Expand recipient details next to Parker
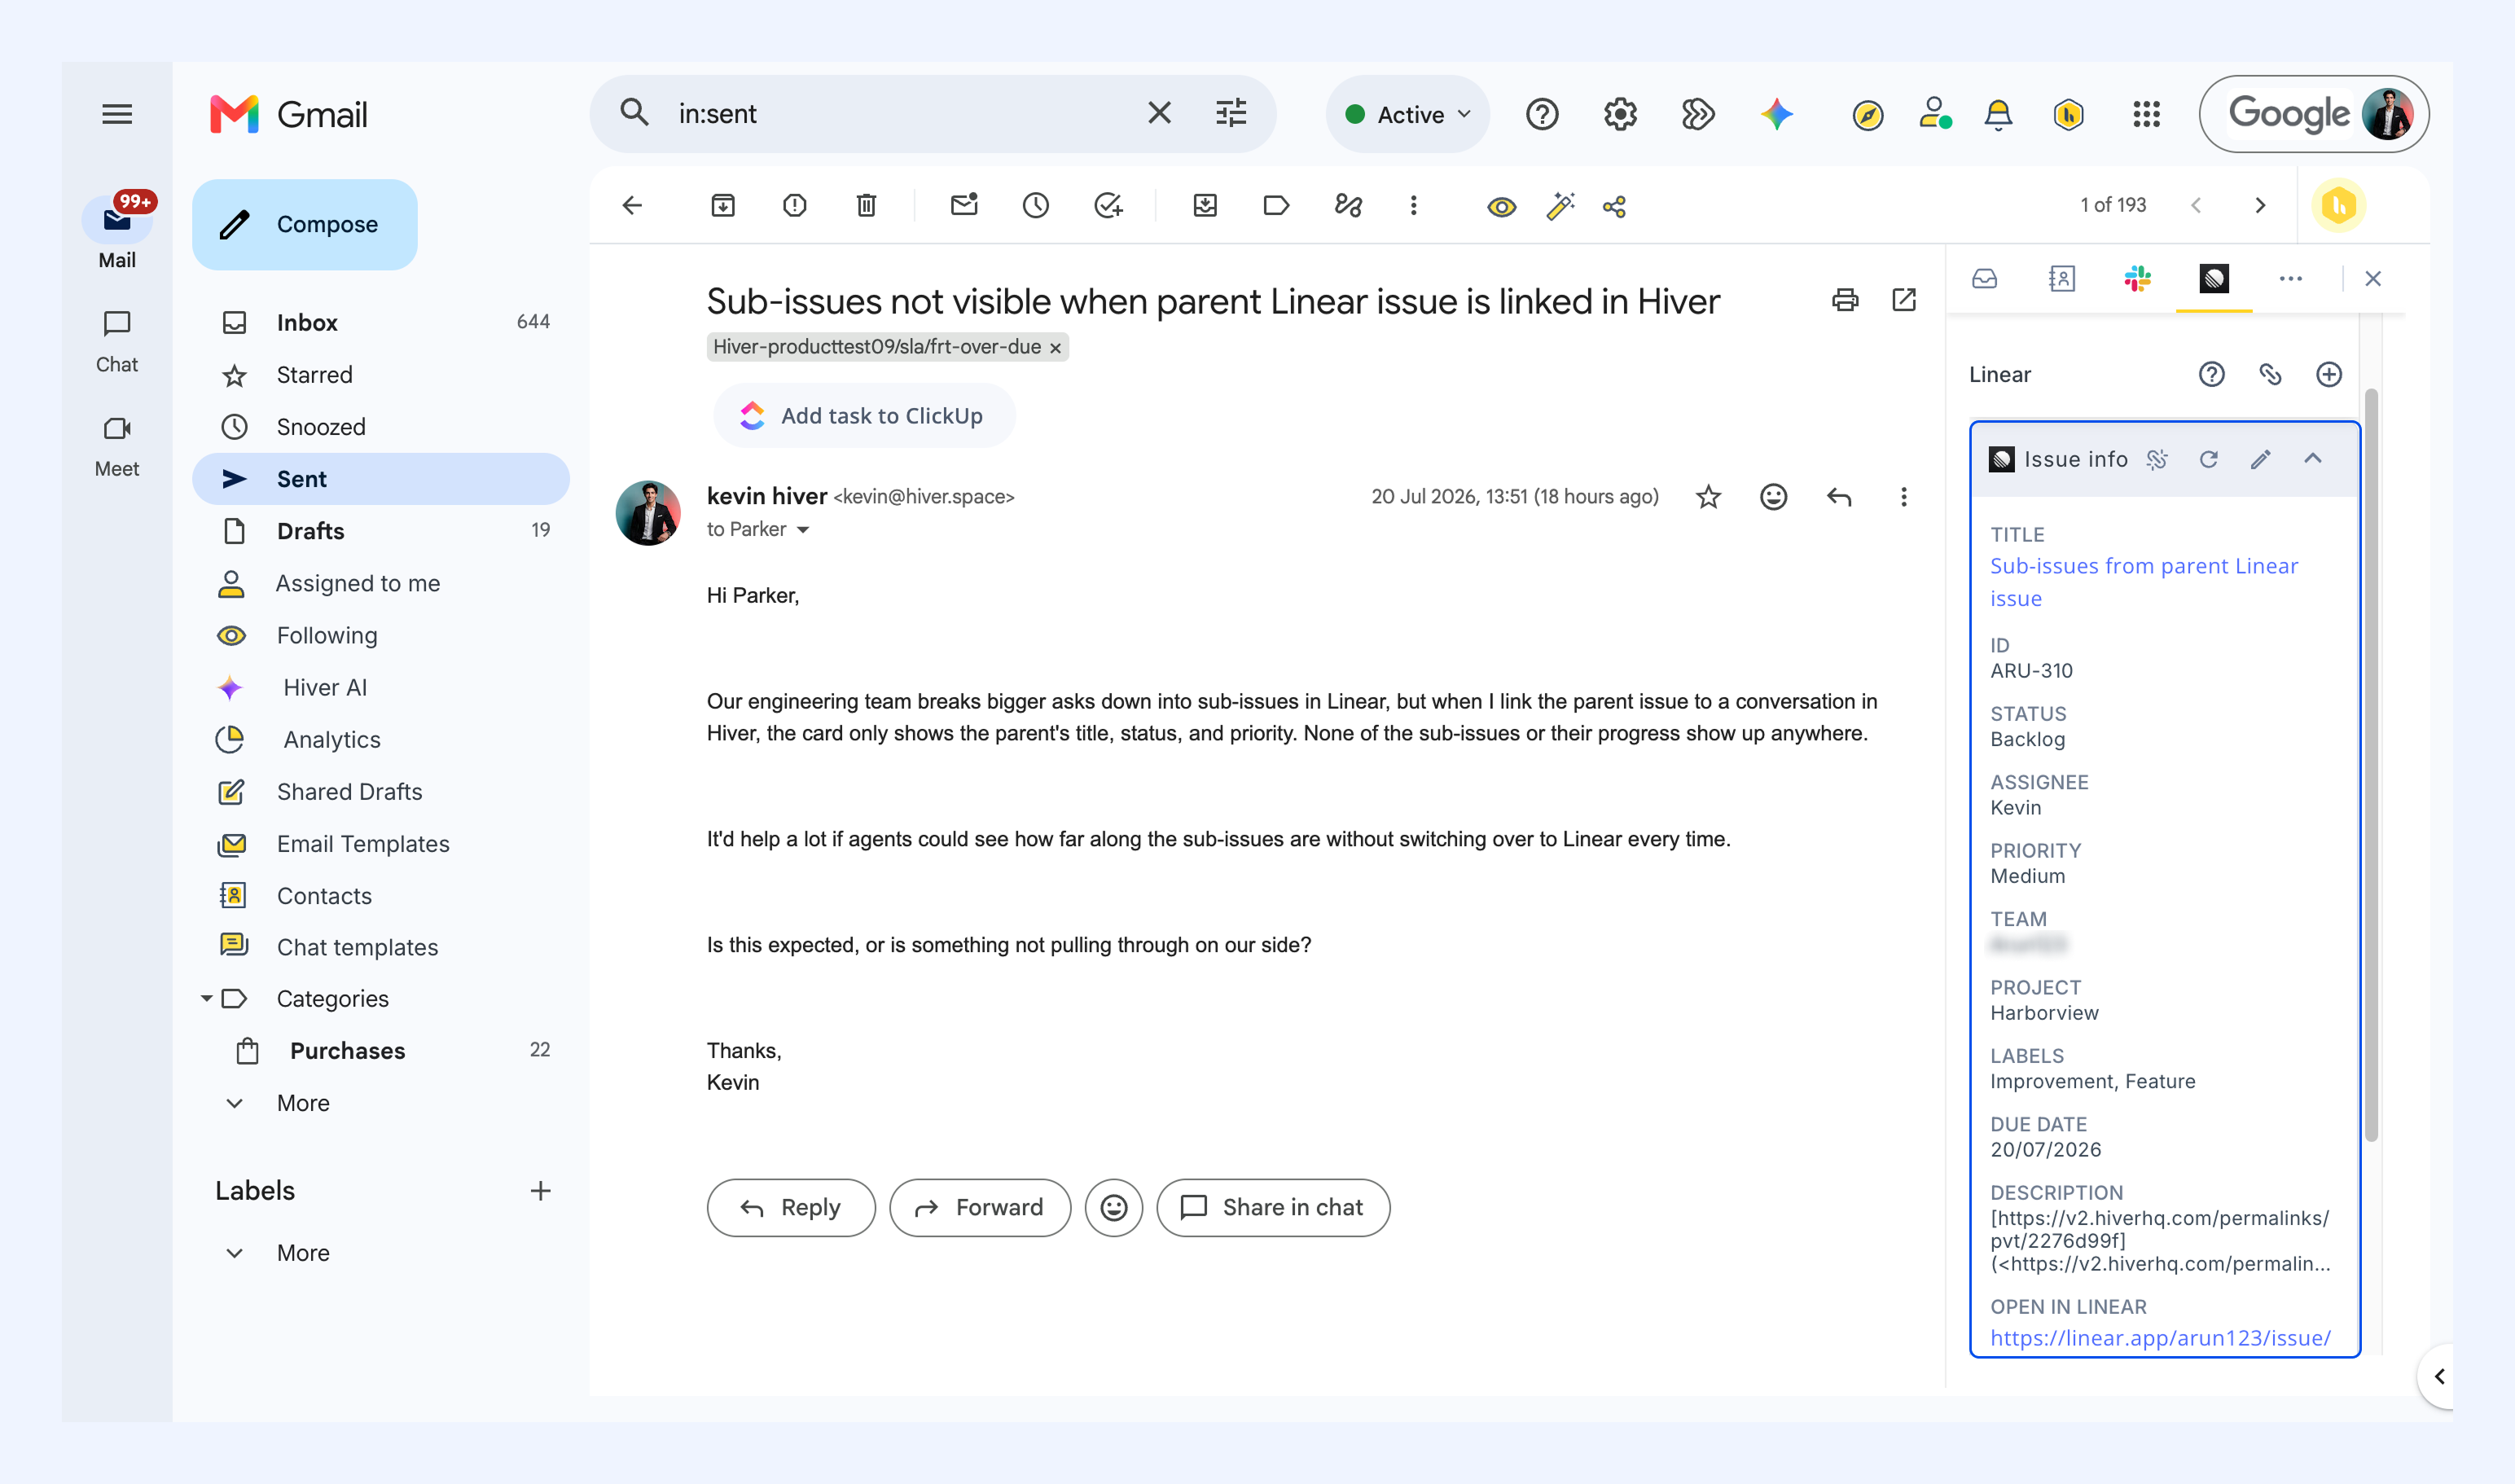Screen dimensions: 2515x1484 point(803,530)
